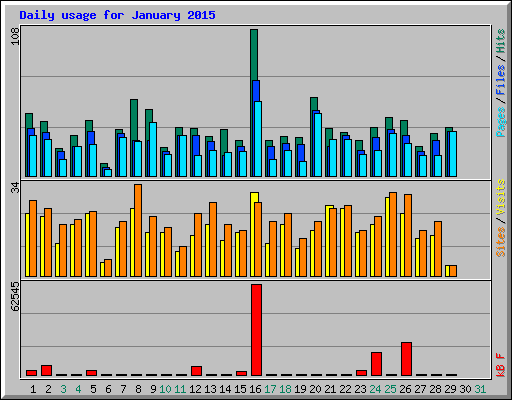Select the green hits bar for day 6

click(104, 166)
